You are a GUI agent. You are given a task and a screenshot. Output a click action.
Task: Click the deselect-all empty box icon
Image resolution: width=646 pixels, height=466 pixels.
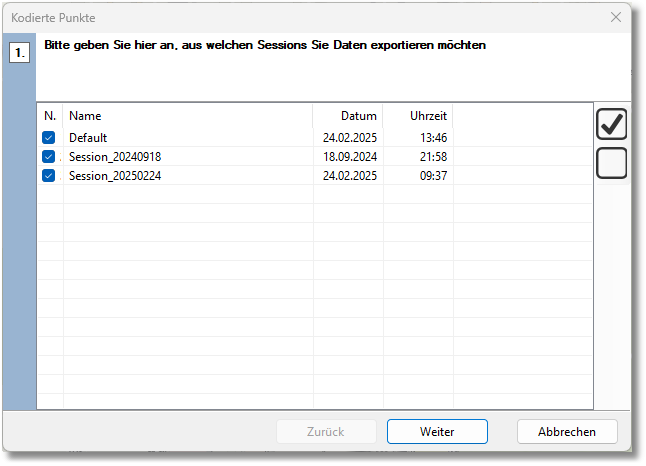click(611, 162)
